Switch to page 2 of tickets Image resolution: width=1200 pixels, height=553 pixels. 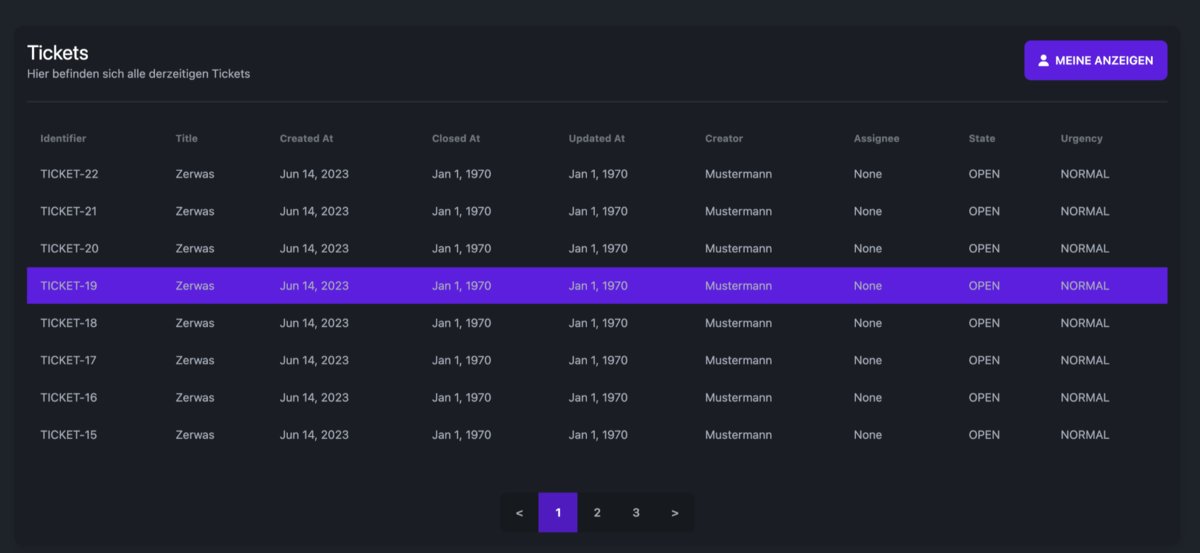click(597, 513)
